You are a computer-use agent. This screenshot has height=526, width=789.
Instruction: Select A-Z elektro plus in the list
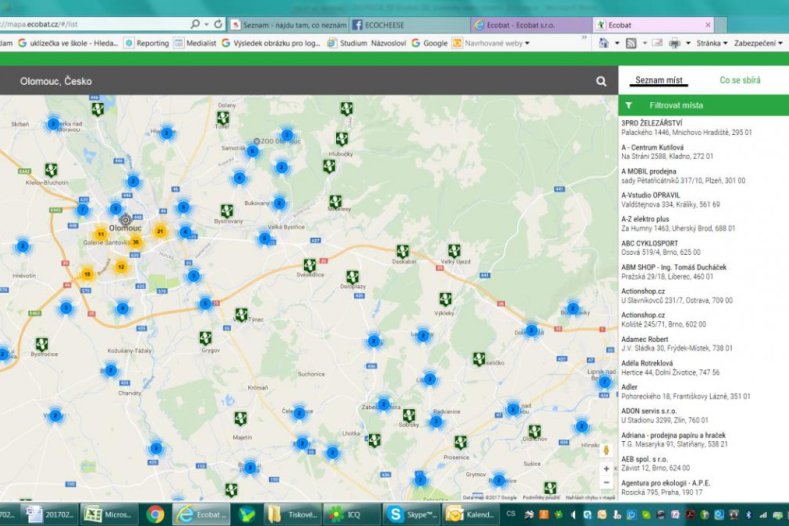[703, 223]
